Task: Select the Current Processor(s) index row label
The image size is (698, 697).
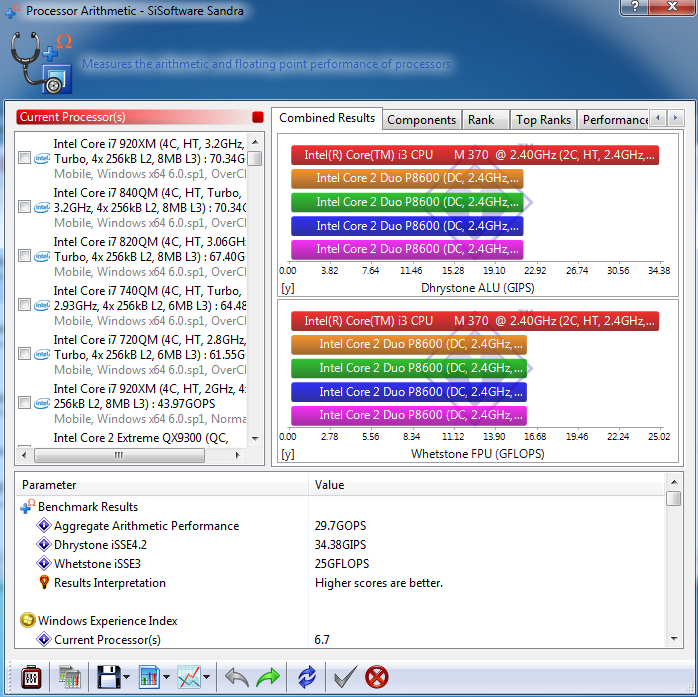Action: click(x=107, y=640)
